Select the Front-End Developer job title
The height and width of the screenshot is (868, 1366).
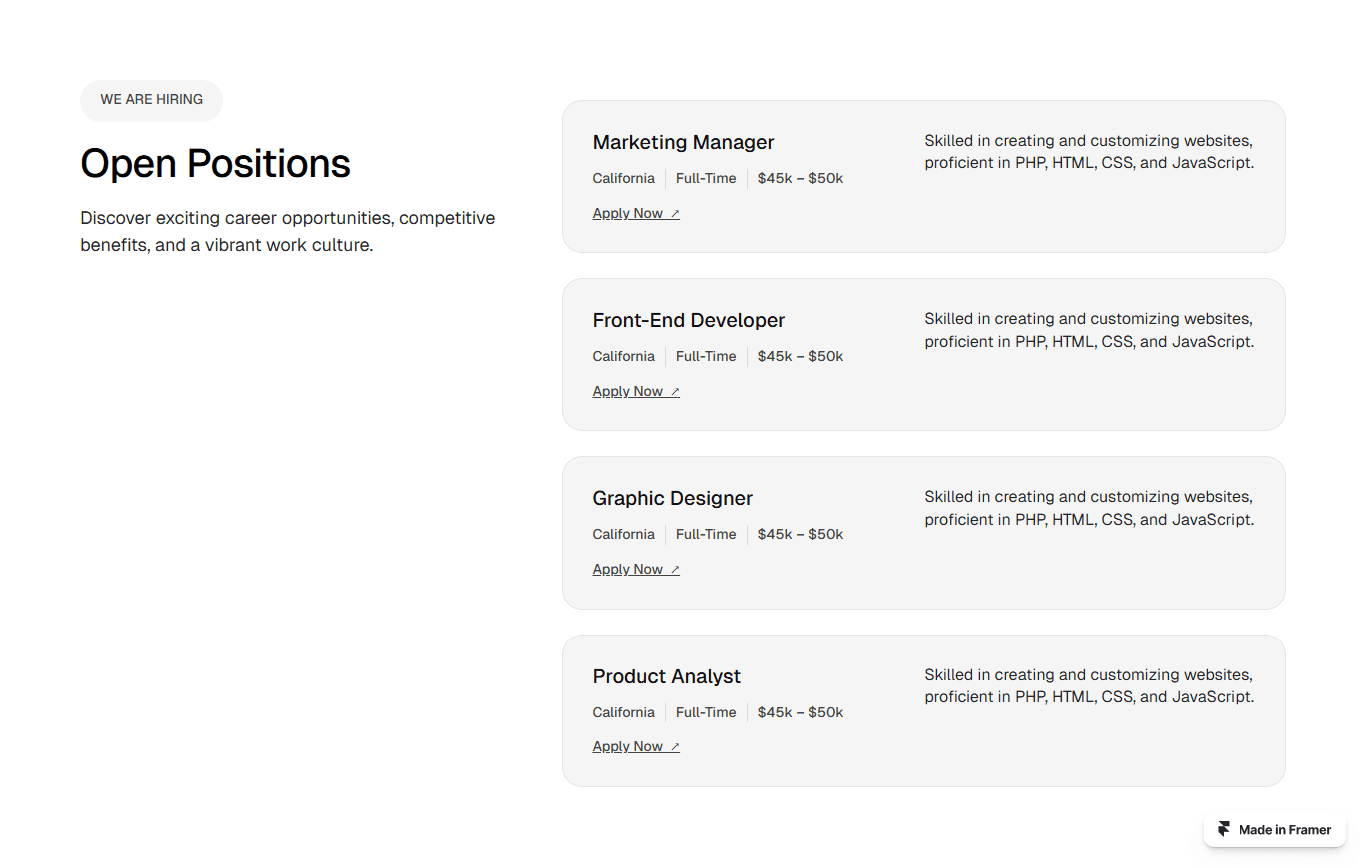pos(688,320)
